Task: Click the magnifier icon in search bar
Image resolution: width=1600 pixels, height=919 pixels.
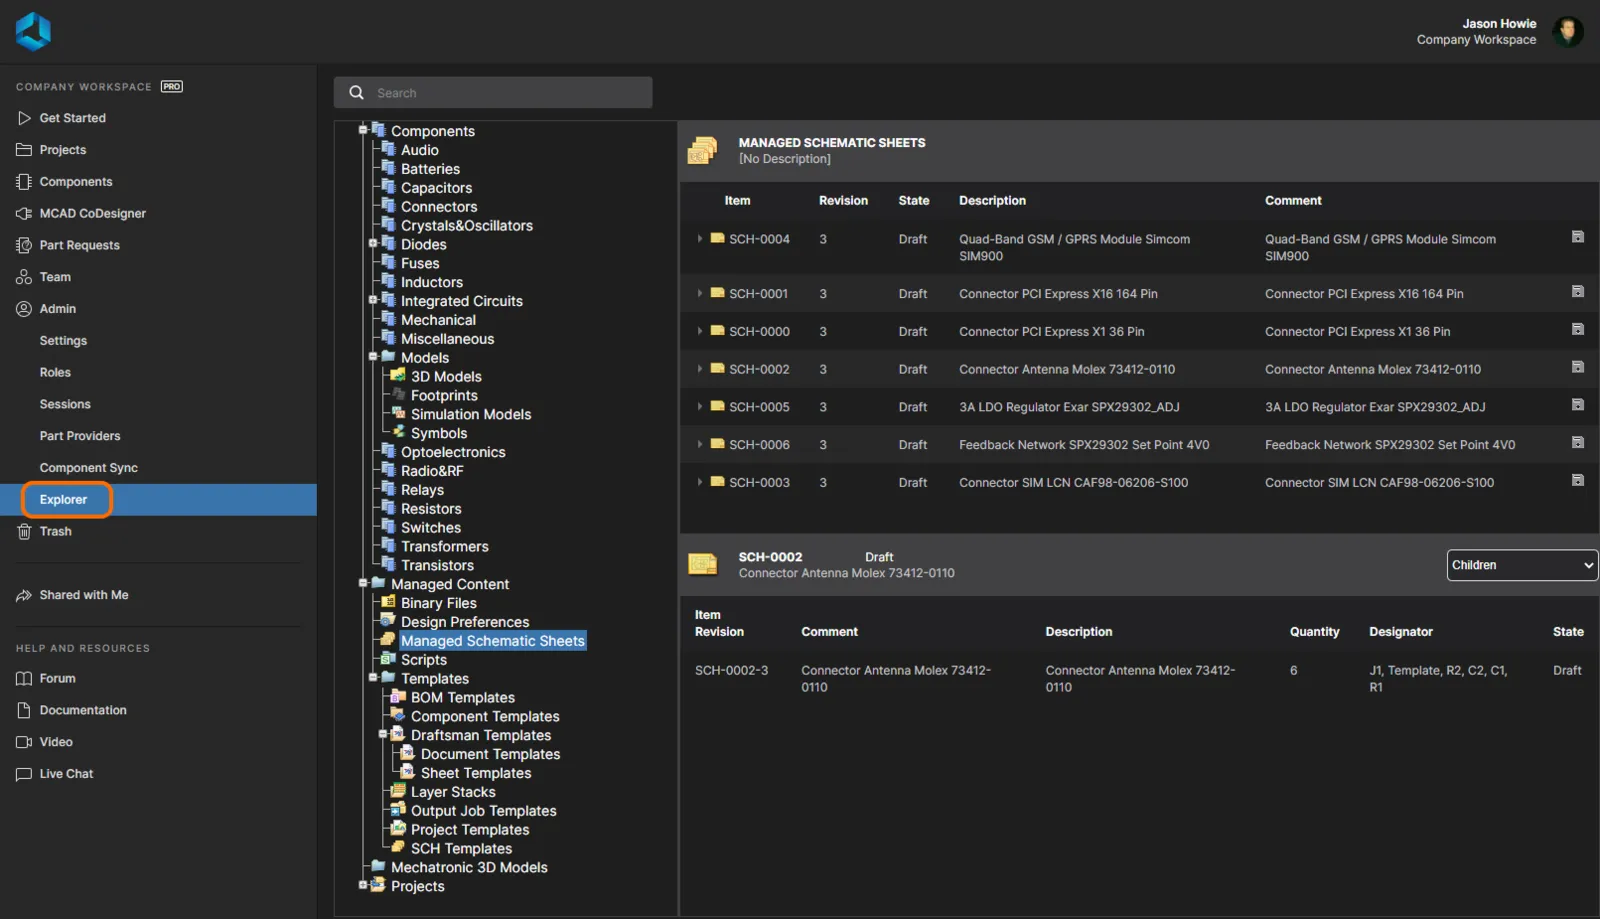Action: coord(356,93)
